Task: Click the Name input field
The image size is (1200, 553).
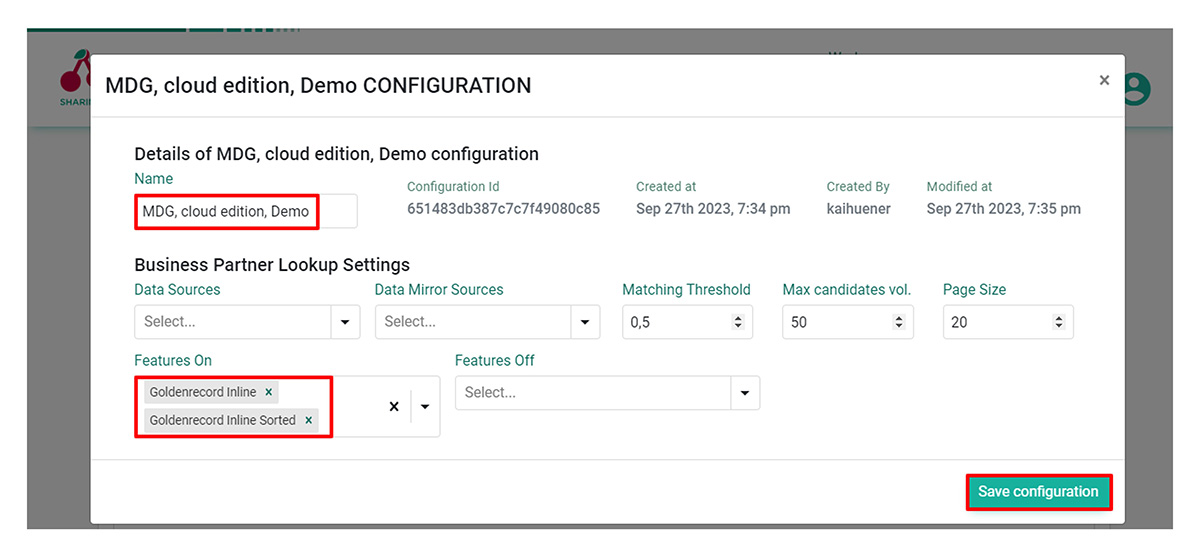Action: pos(245,212)
